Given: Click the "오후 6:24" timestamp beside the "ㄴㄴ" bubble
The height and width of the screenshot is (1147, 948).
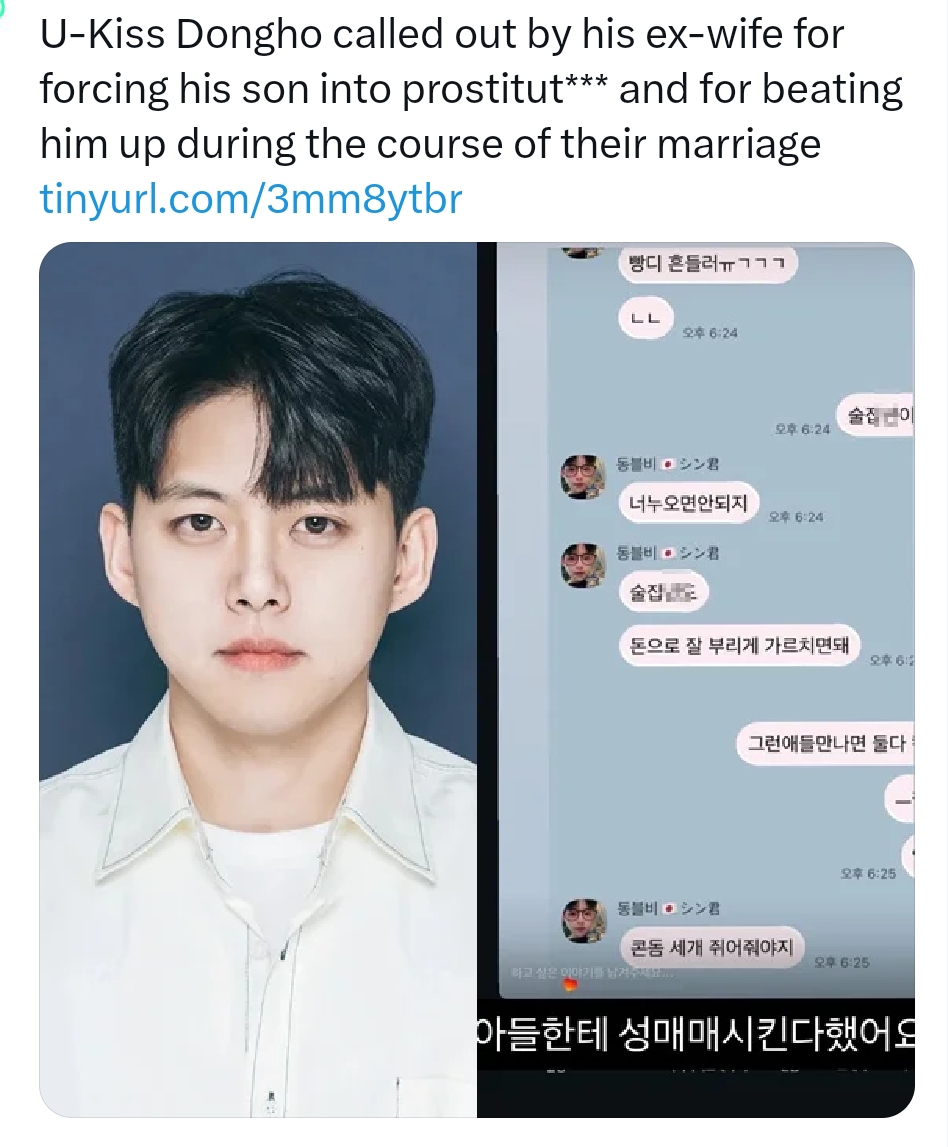Looking at the screenshot, I should tap(710, 333).
